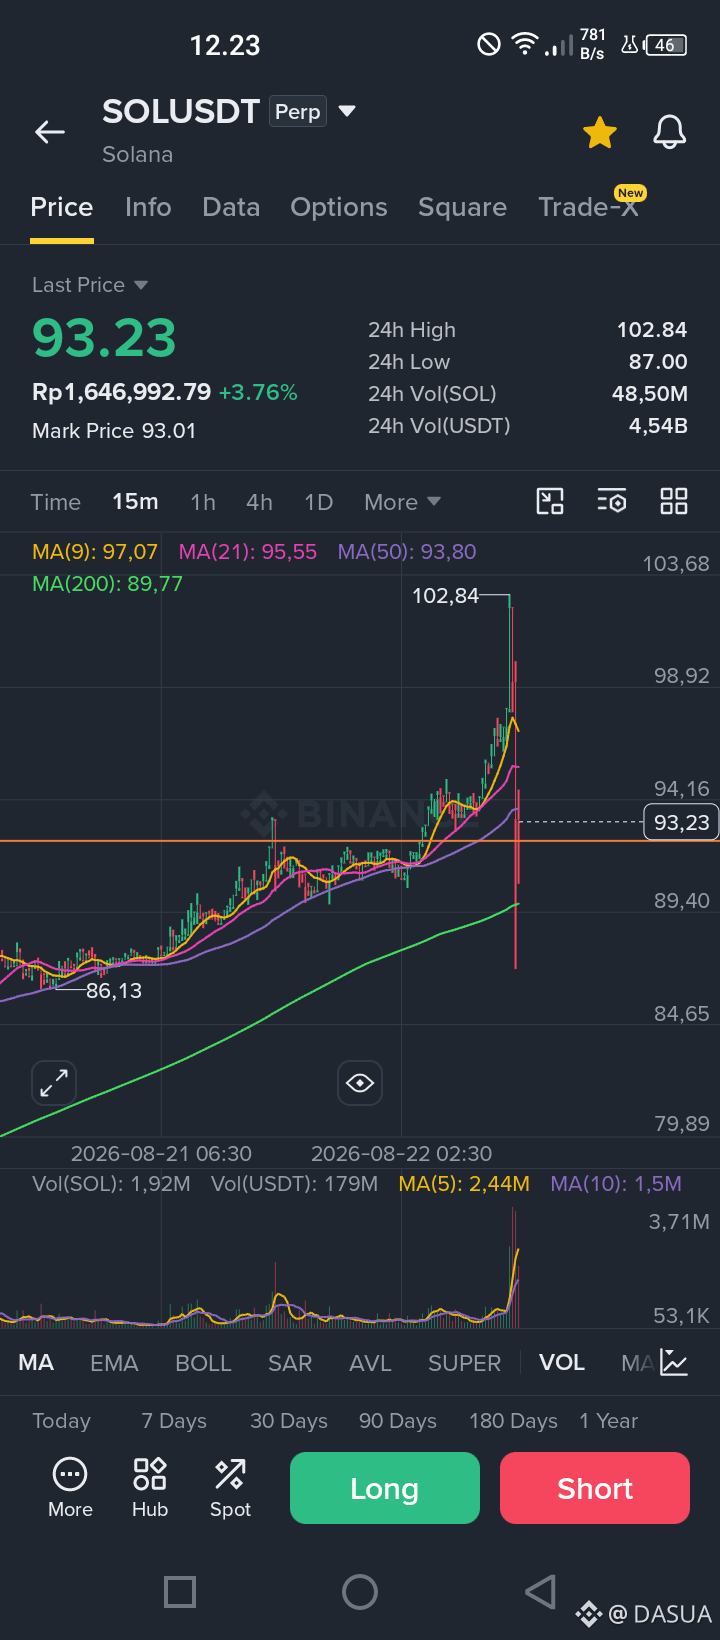
Task: Click the Vol(SOL): 1,92M label
Action: (111, 1184)
